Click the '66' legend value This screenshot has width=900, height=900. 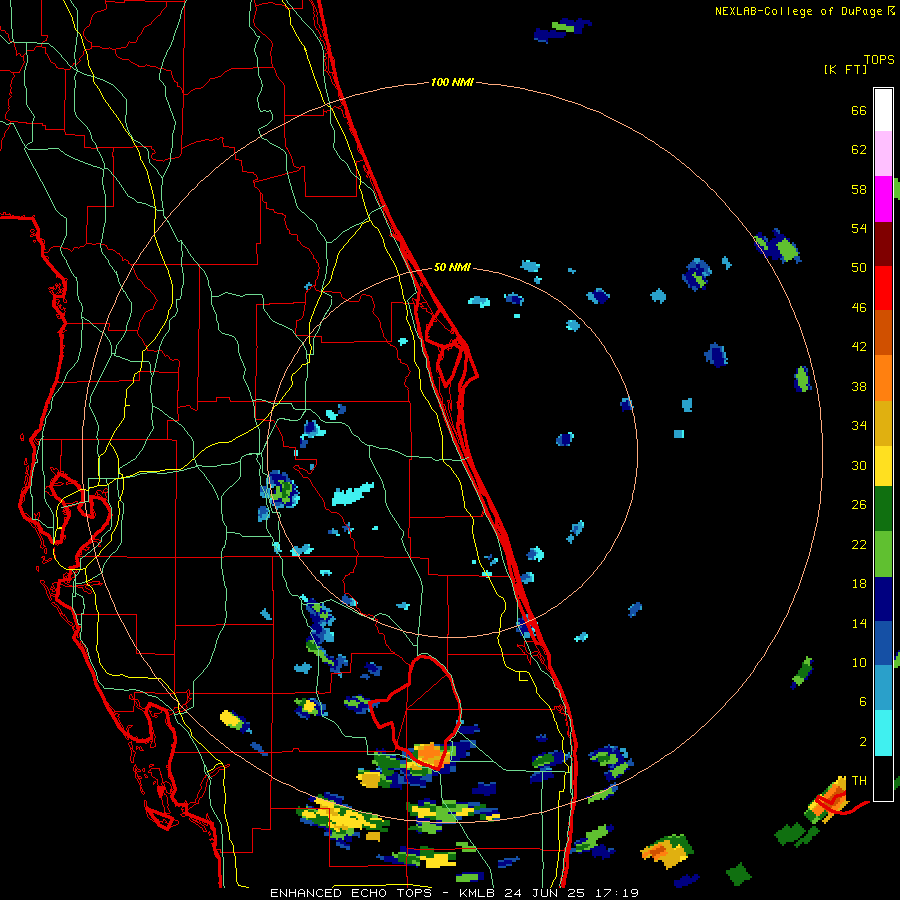click(859, 110)
